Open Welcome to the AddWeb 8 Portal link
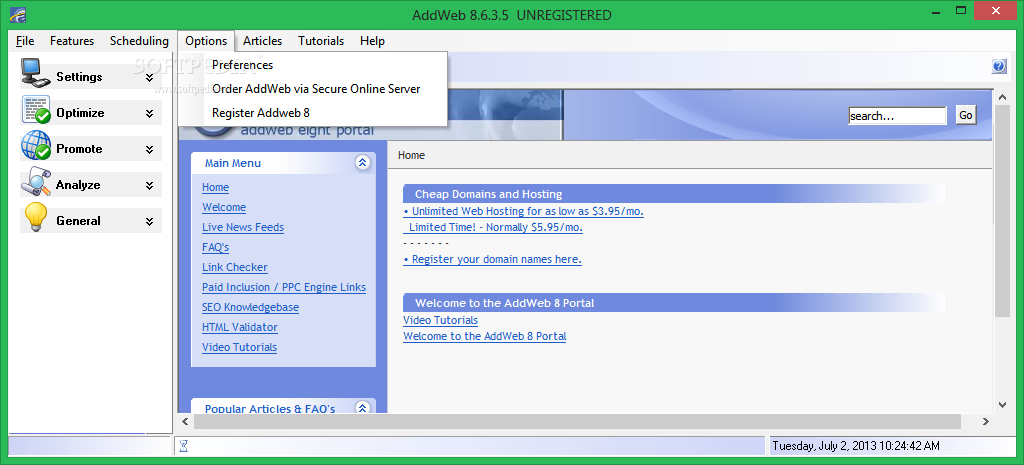The height and width of the screenshot is (465, 1024). tap(485, 336)
